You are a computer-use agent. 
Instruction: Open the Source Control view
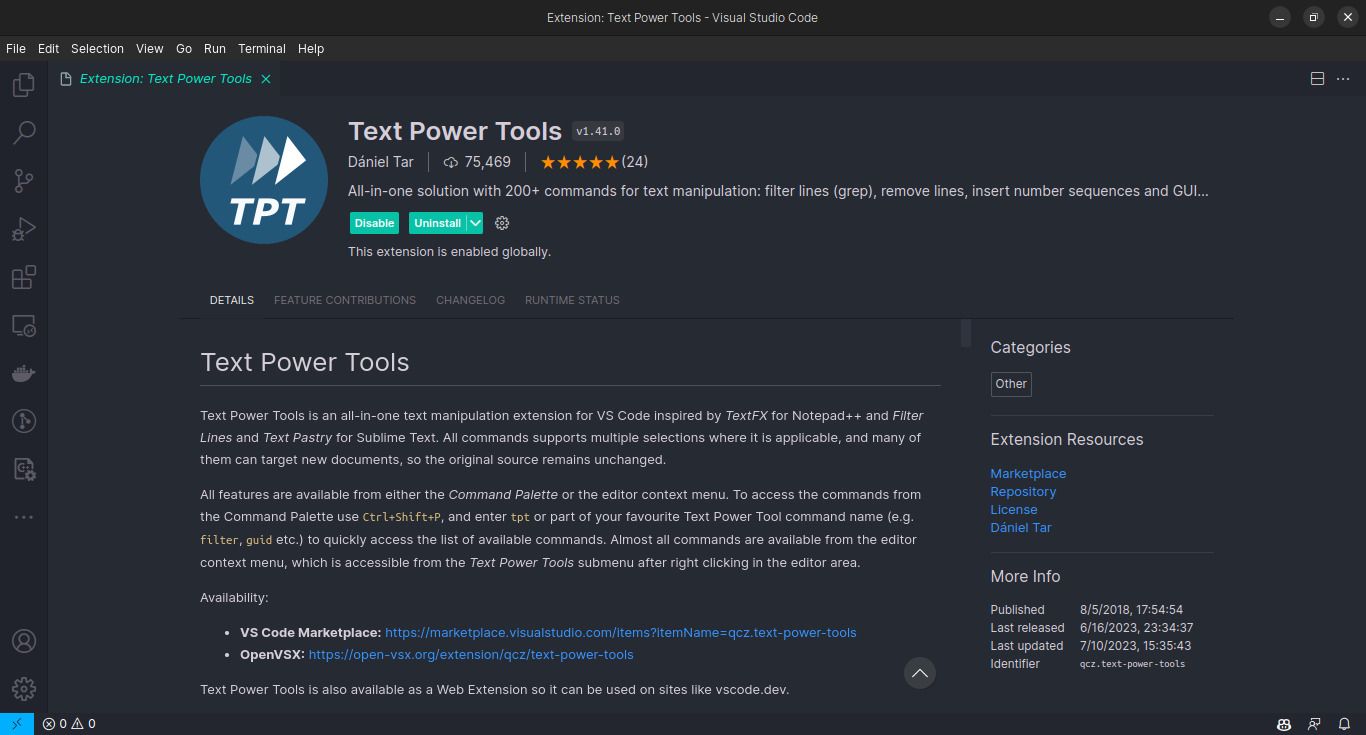click(23, 180)
